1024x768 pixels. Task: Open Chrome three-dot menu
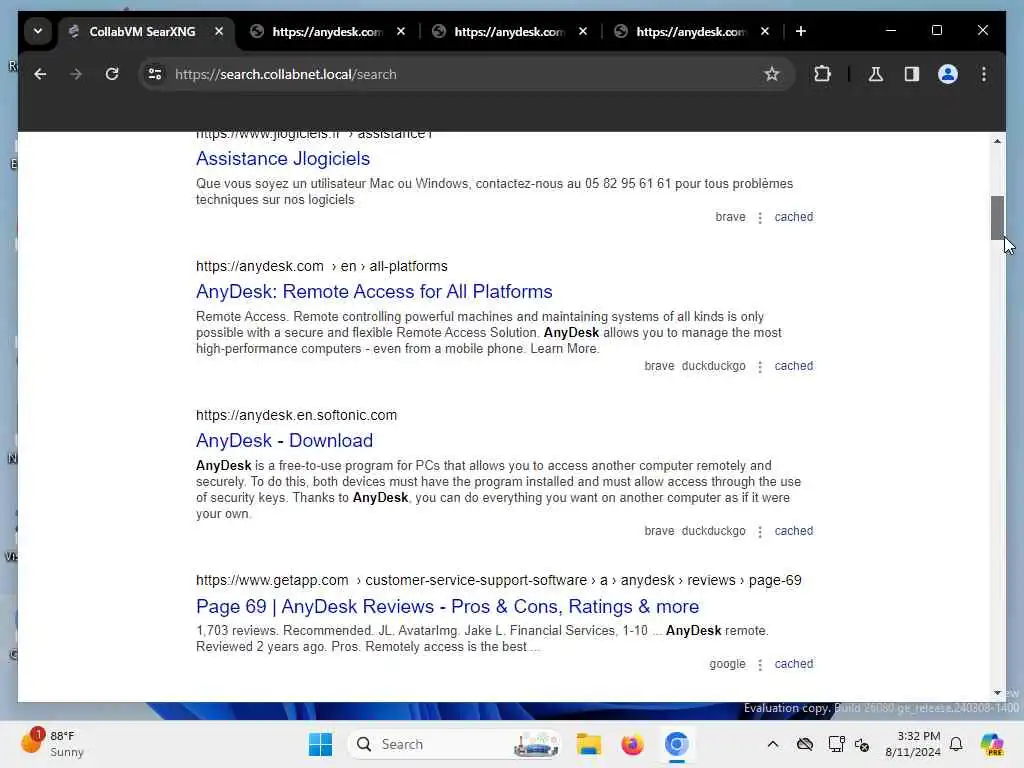click(x=984, y=74)
